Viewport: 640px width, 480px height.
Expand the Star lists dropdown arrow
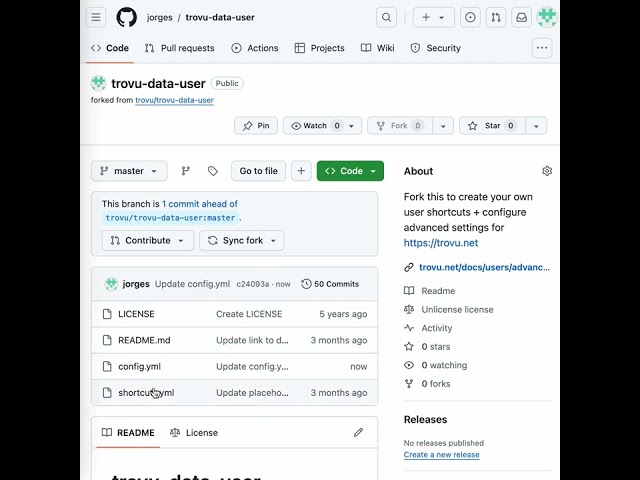point(536,126)
